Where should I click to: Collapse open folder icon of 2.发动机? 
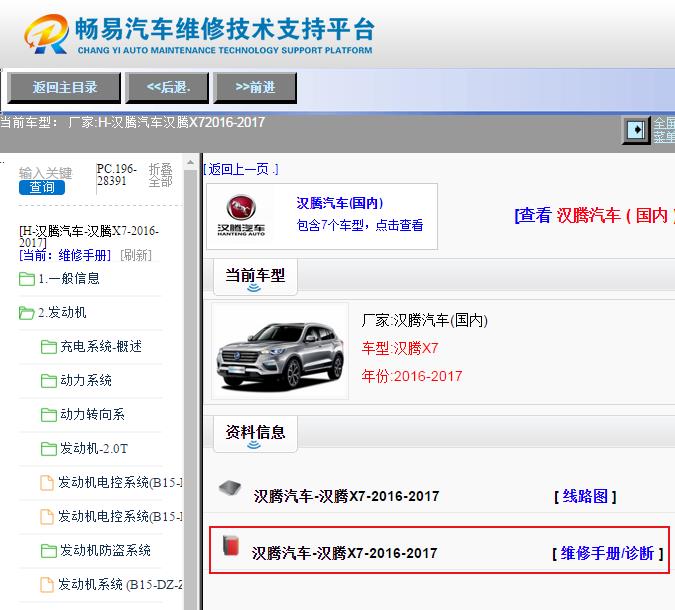(x=27, y=313)
